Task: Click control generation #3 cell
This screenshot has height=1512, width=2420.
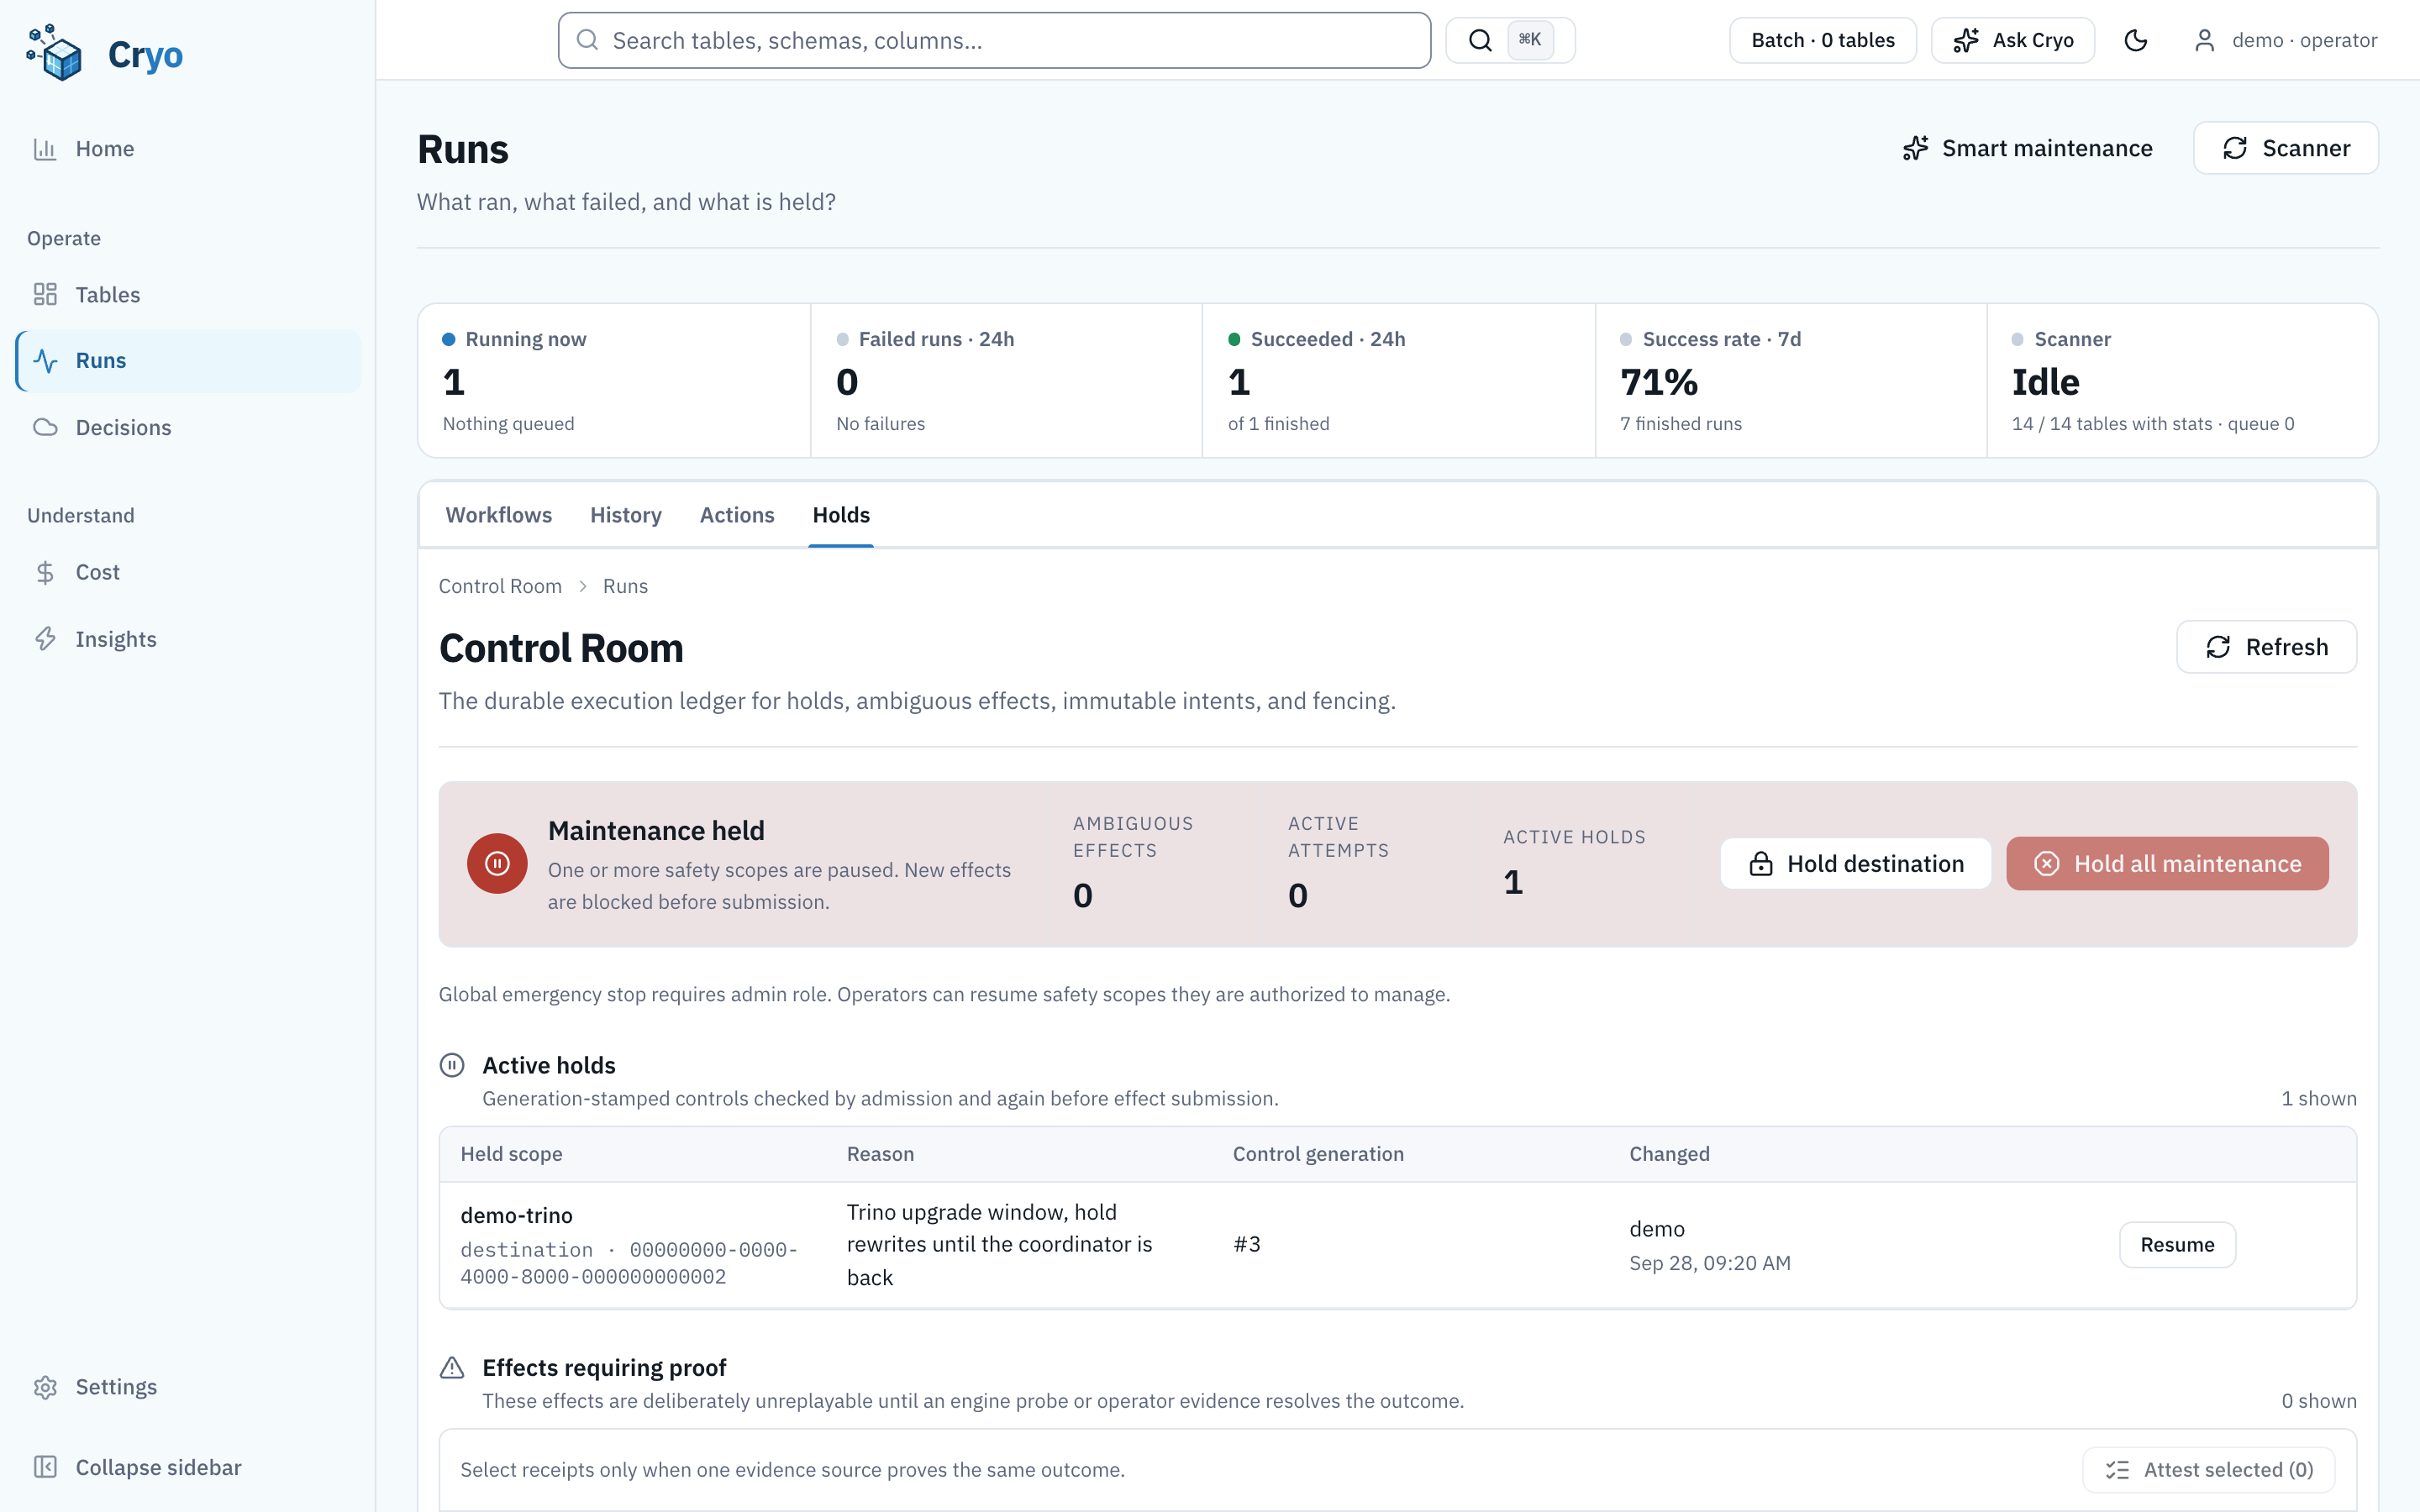Action: tap(1246, 1244)
